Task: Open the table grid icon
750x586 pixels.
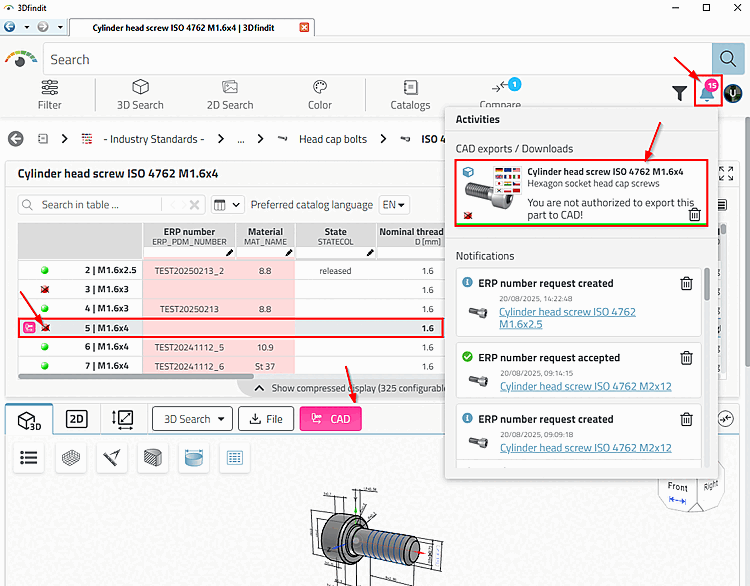Action: click(234, 458)
